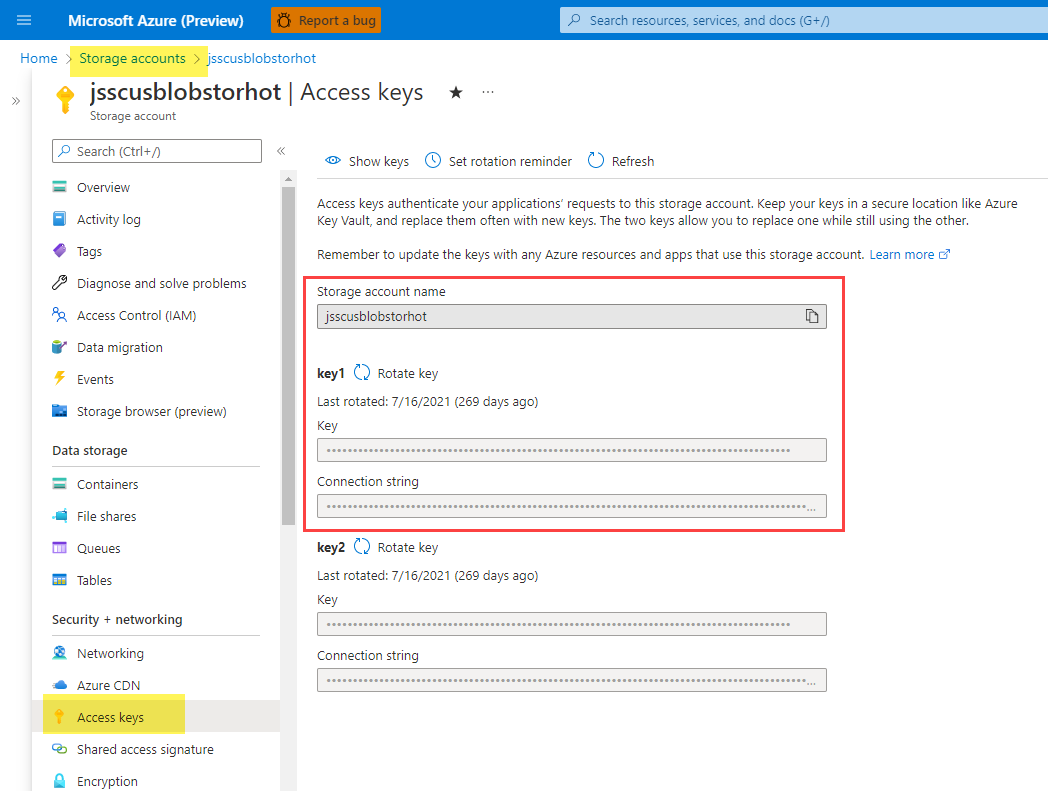Image resolution: width=1048 pixels, height=791 pixels.
Task: Click the left menu vertical scrollbar
Action: point(288,350)
